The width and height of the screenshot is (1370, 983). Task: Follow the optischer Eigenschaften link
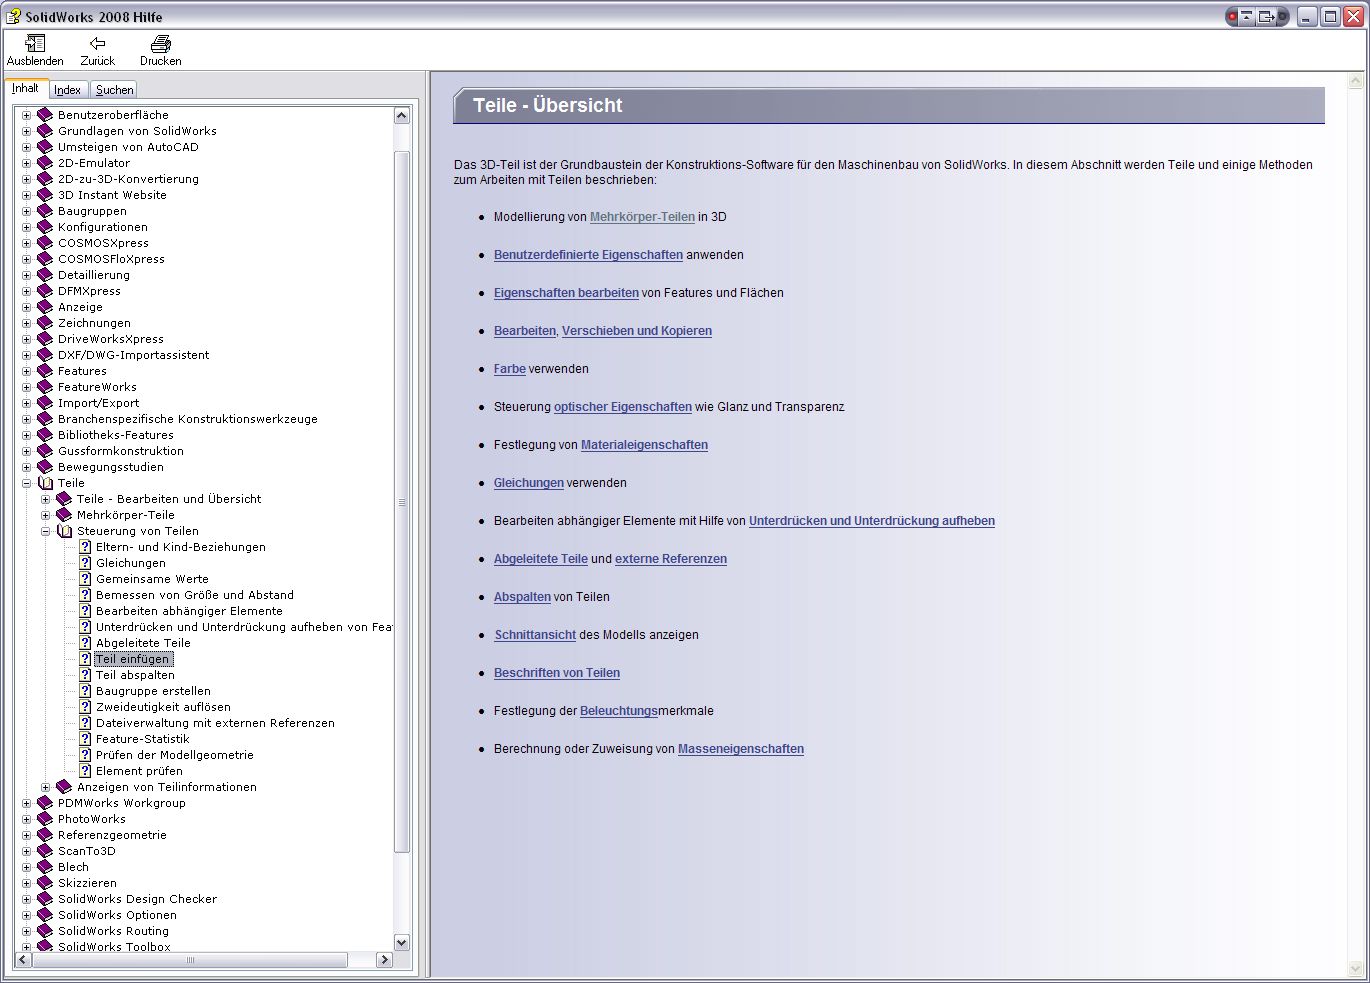click(x=623, y=407)
